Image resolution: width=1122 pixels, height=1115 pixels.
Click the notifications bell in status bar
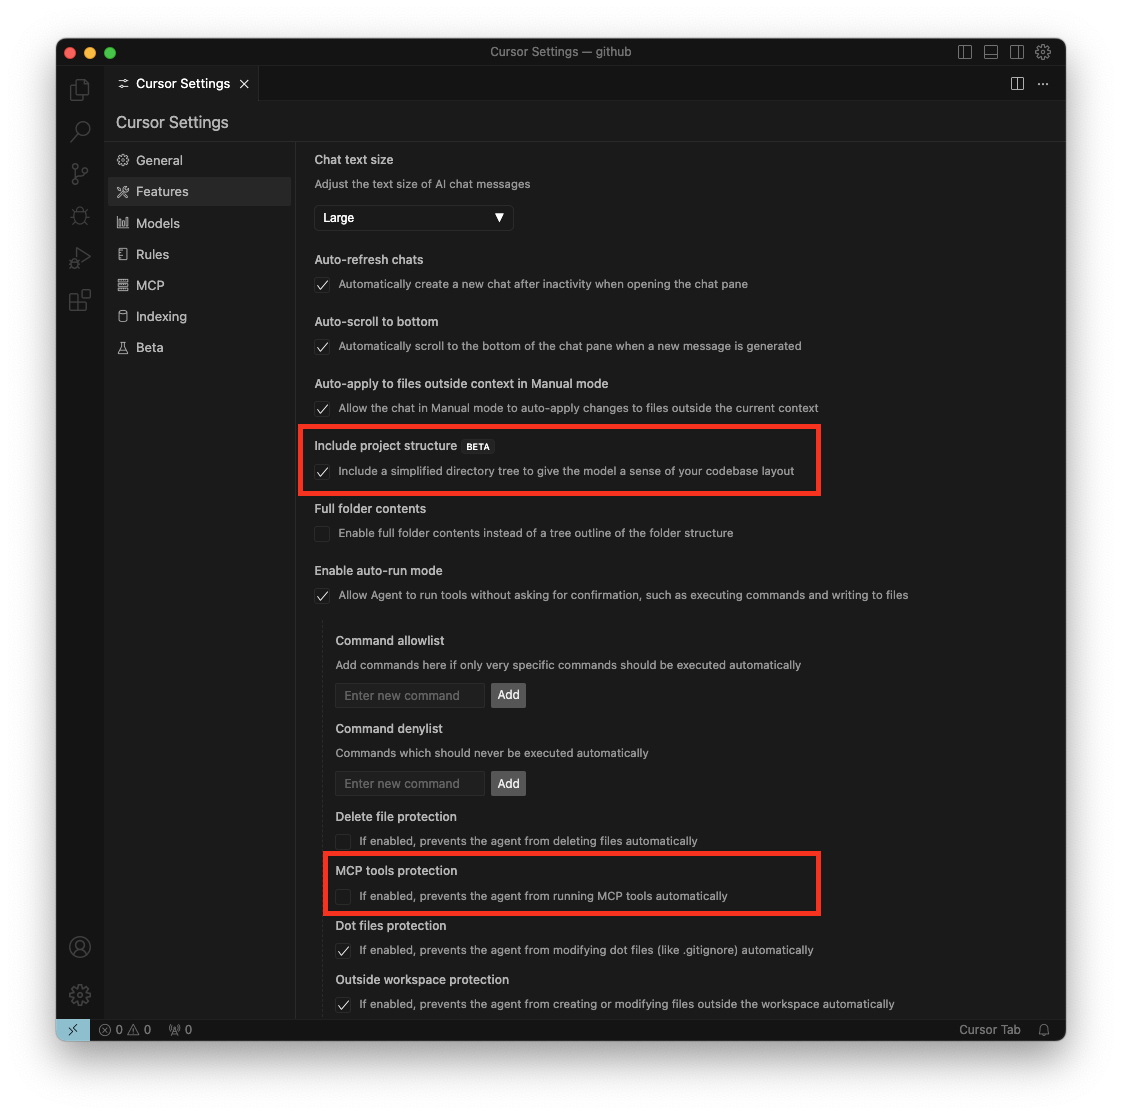click(x=1044, y=1030)
